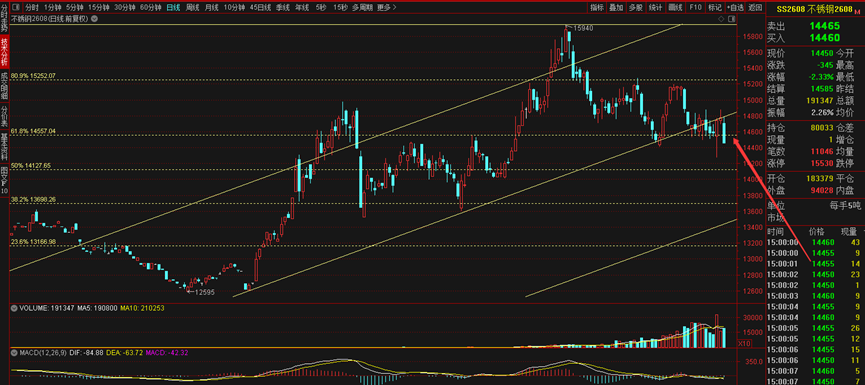The width and height of the screenshot is (865, 385).
Task: Toggle the right side panel icon above chart
Action: pyautogui.click(x=731, y=19)
